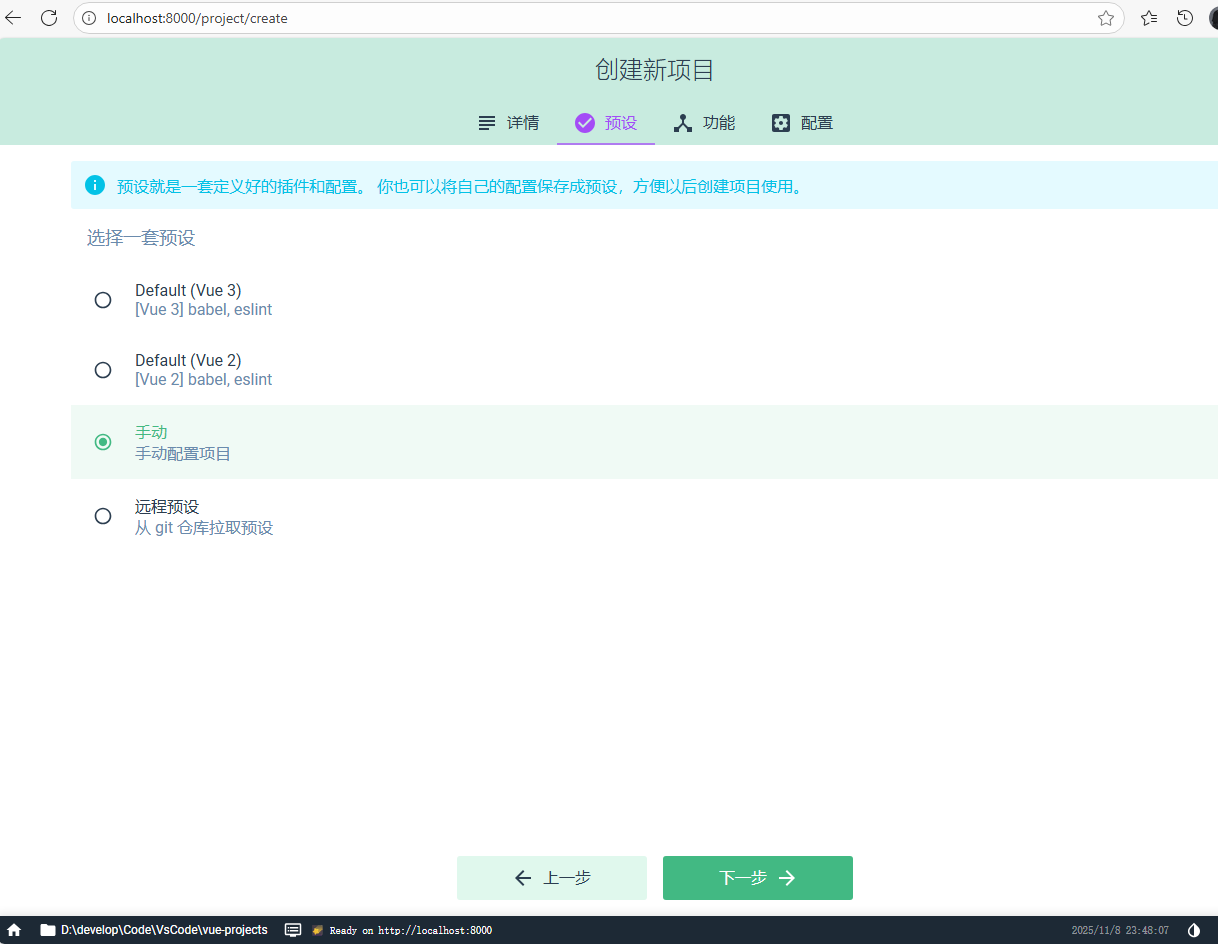The height and width of the screenshot is (944, 1218).
Task: Switch to the 详情 tab
Action: [x=509, y=123]
